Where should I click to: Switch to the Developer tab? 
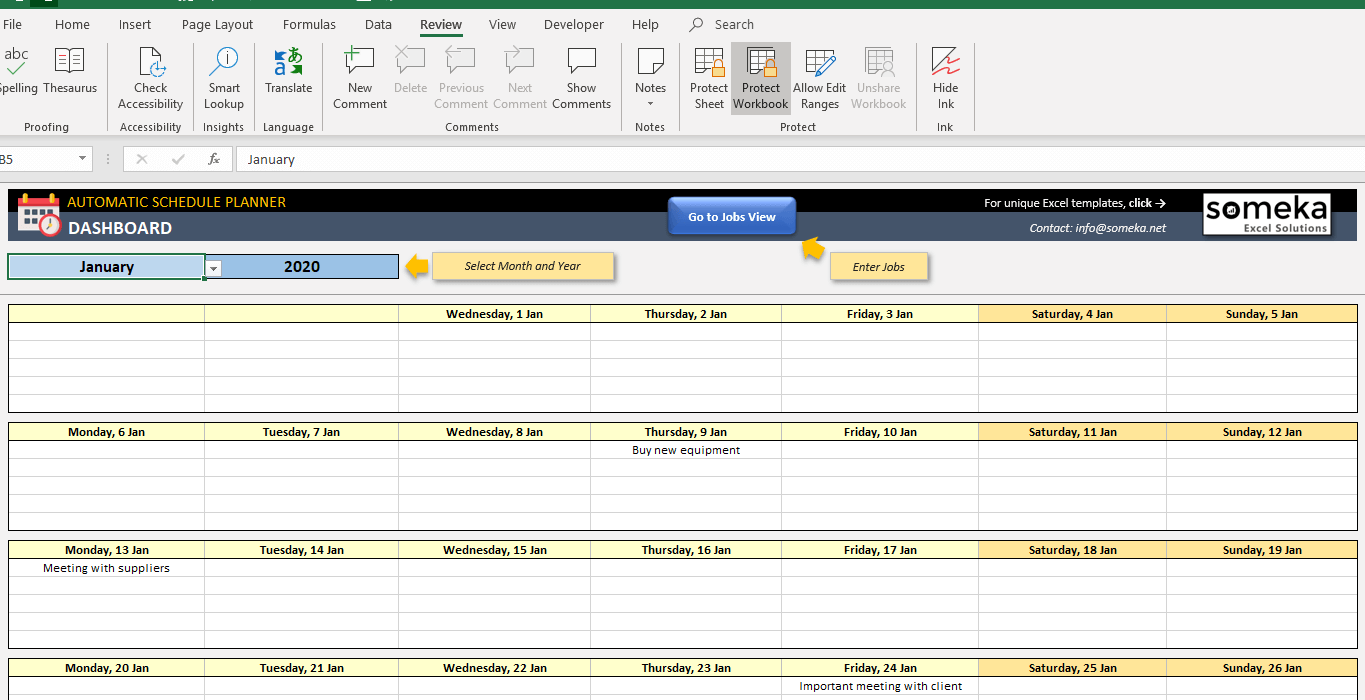pos(573,24)
